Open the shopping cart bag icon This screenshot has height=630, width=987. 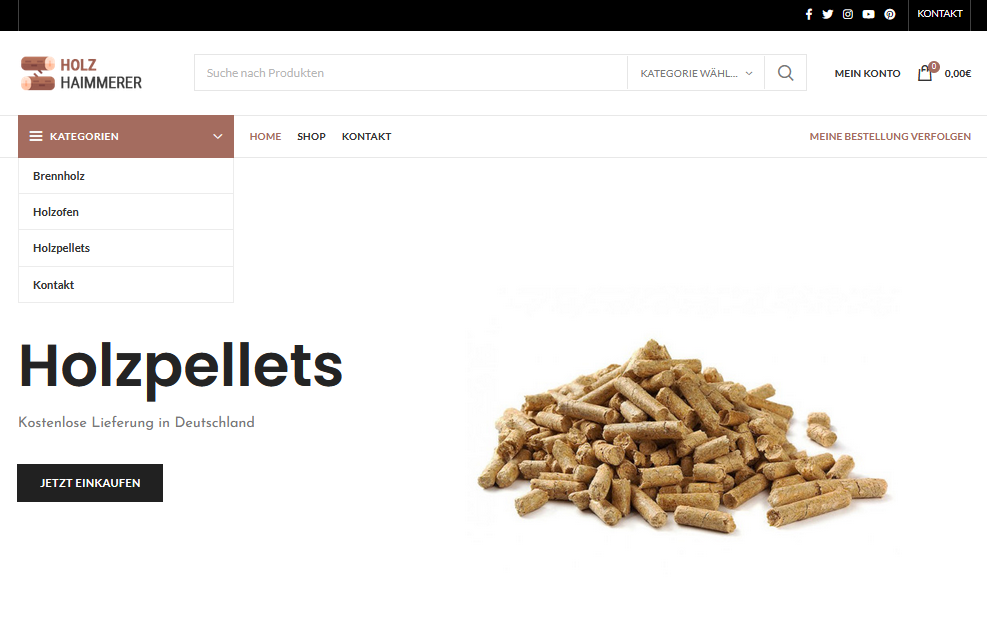click(925, 73)
